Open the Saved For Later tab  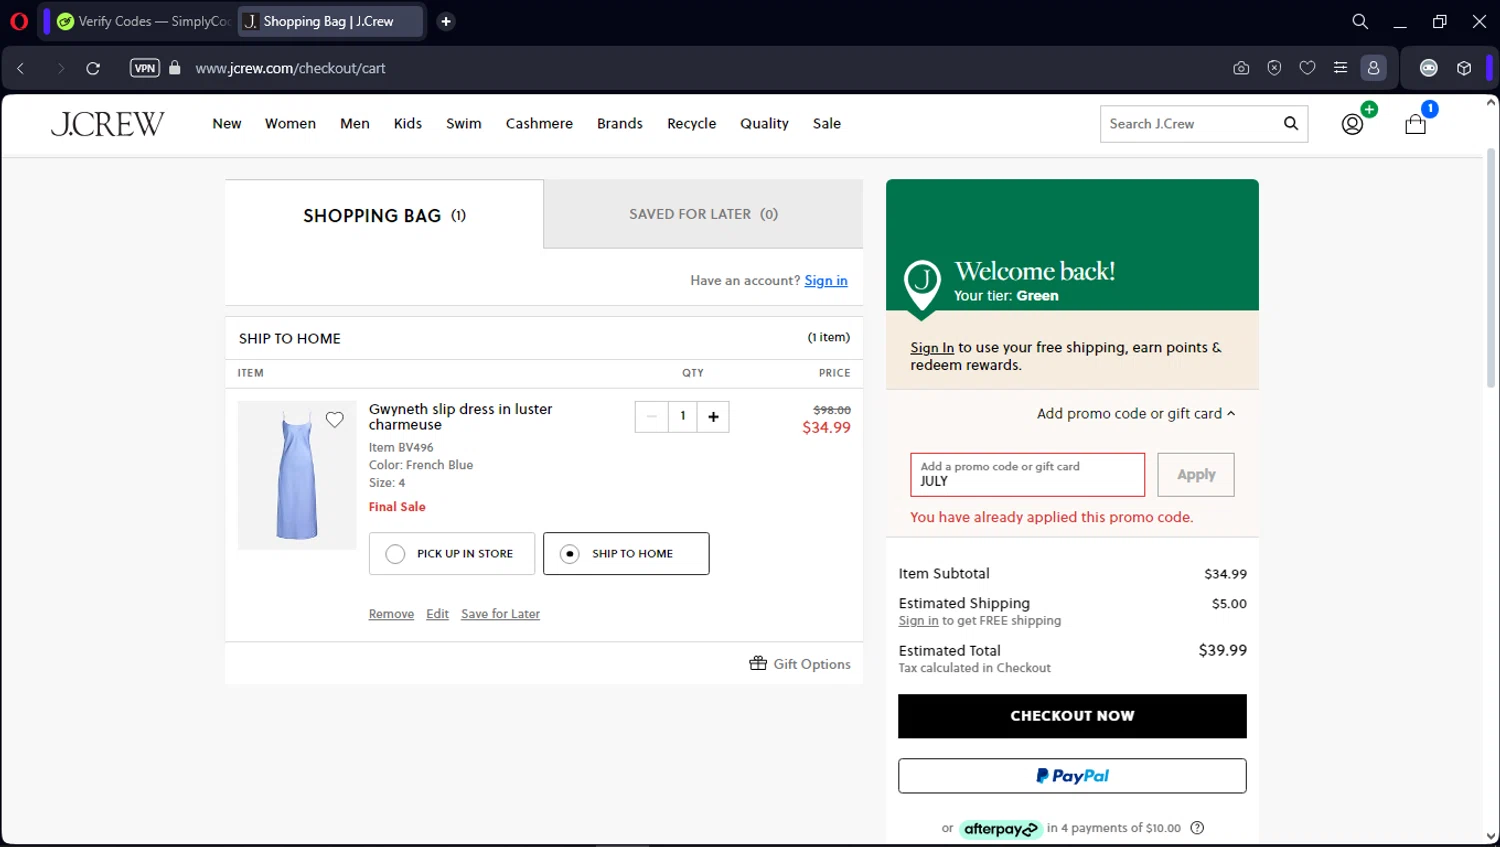[x=703, y=214]
